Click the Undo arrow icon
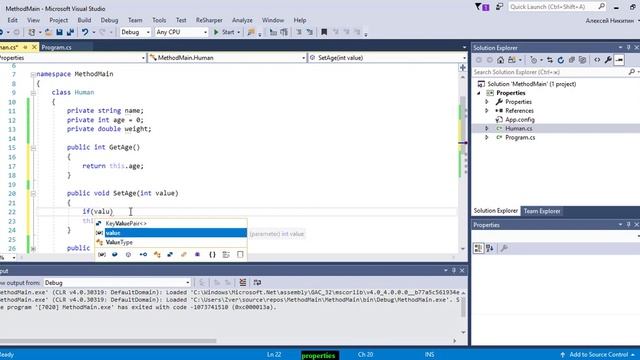Screen dimensions: 640x360 tap(85, 32)
